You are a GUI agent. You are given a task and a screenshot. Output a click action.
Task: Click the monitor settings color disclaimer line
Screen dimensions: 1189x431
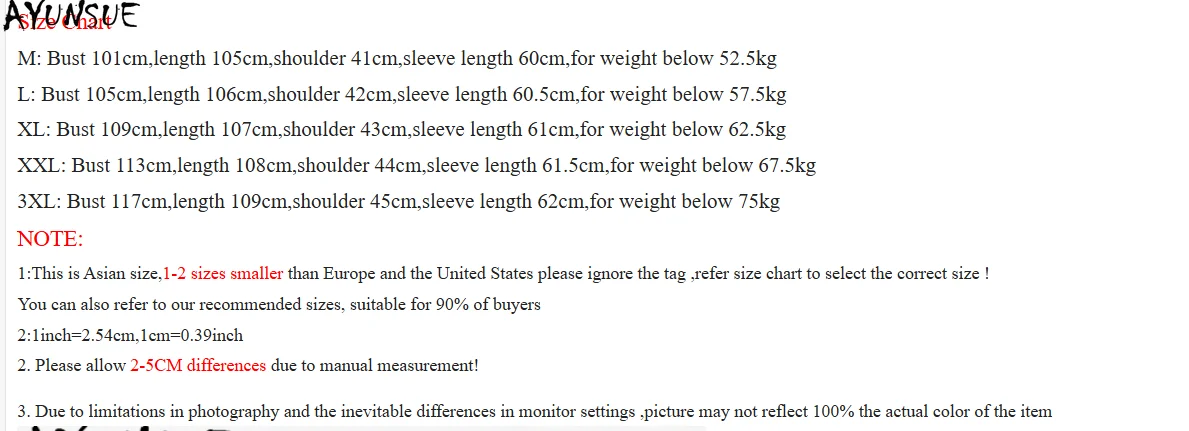coord(535,412)
